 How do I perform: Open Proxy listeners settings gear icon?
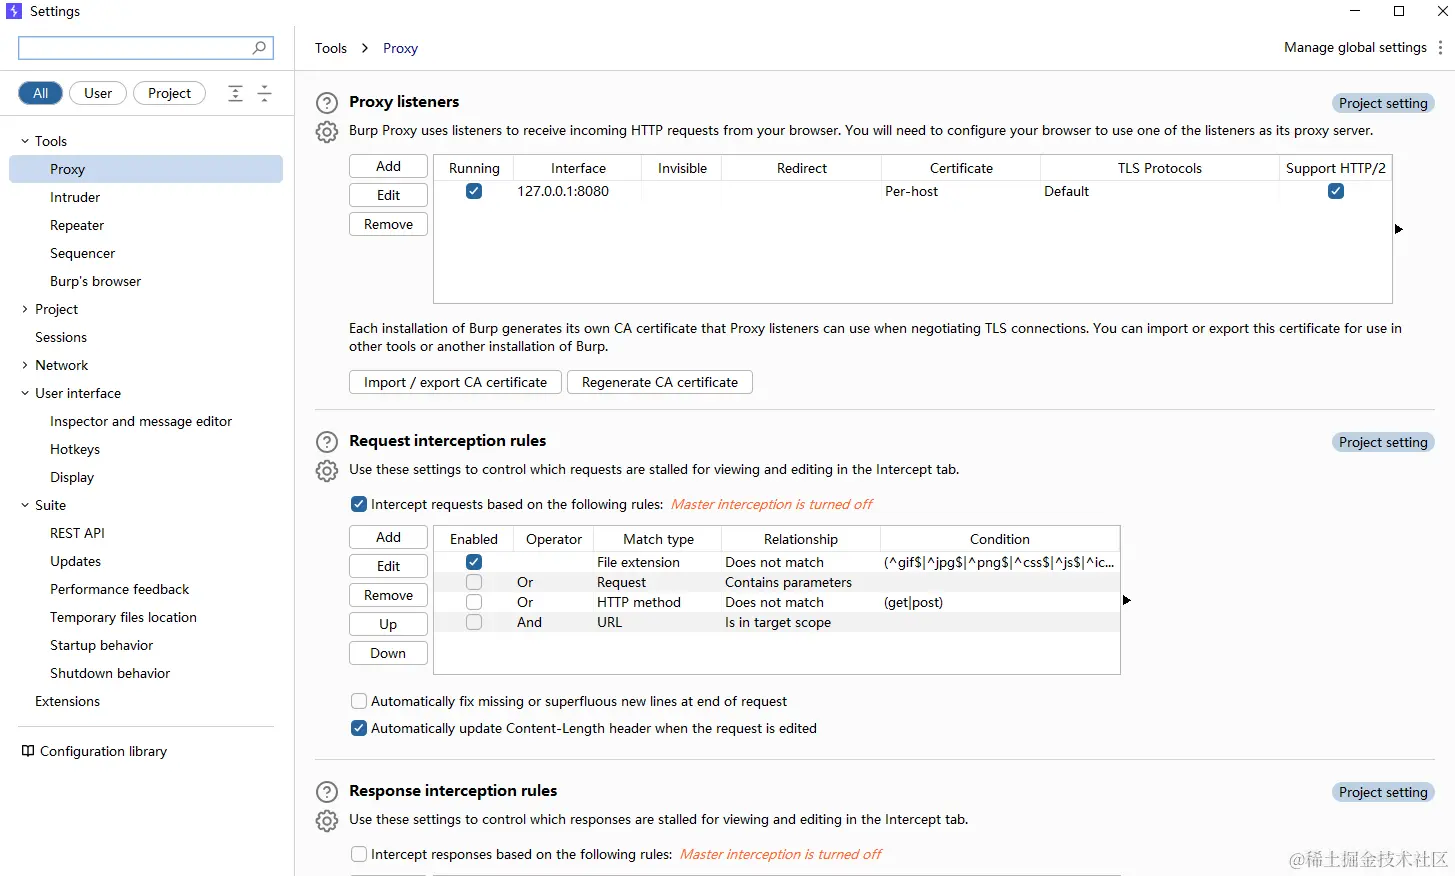click(x=327, y=131)
